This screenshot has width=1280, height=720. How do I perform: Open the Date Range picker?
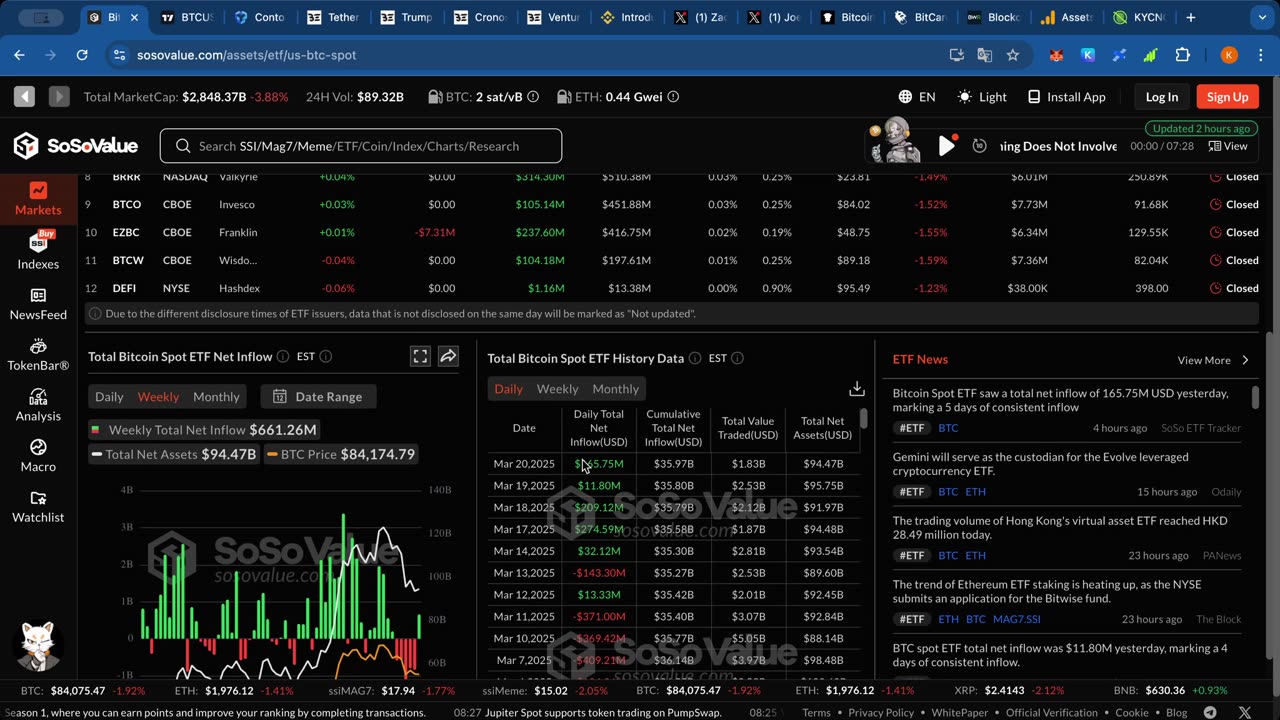click(318, 397)
